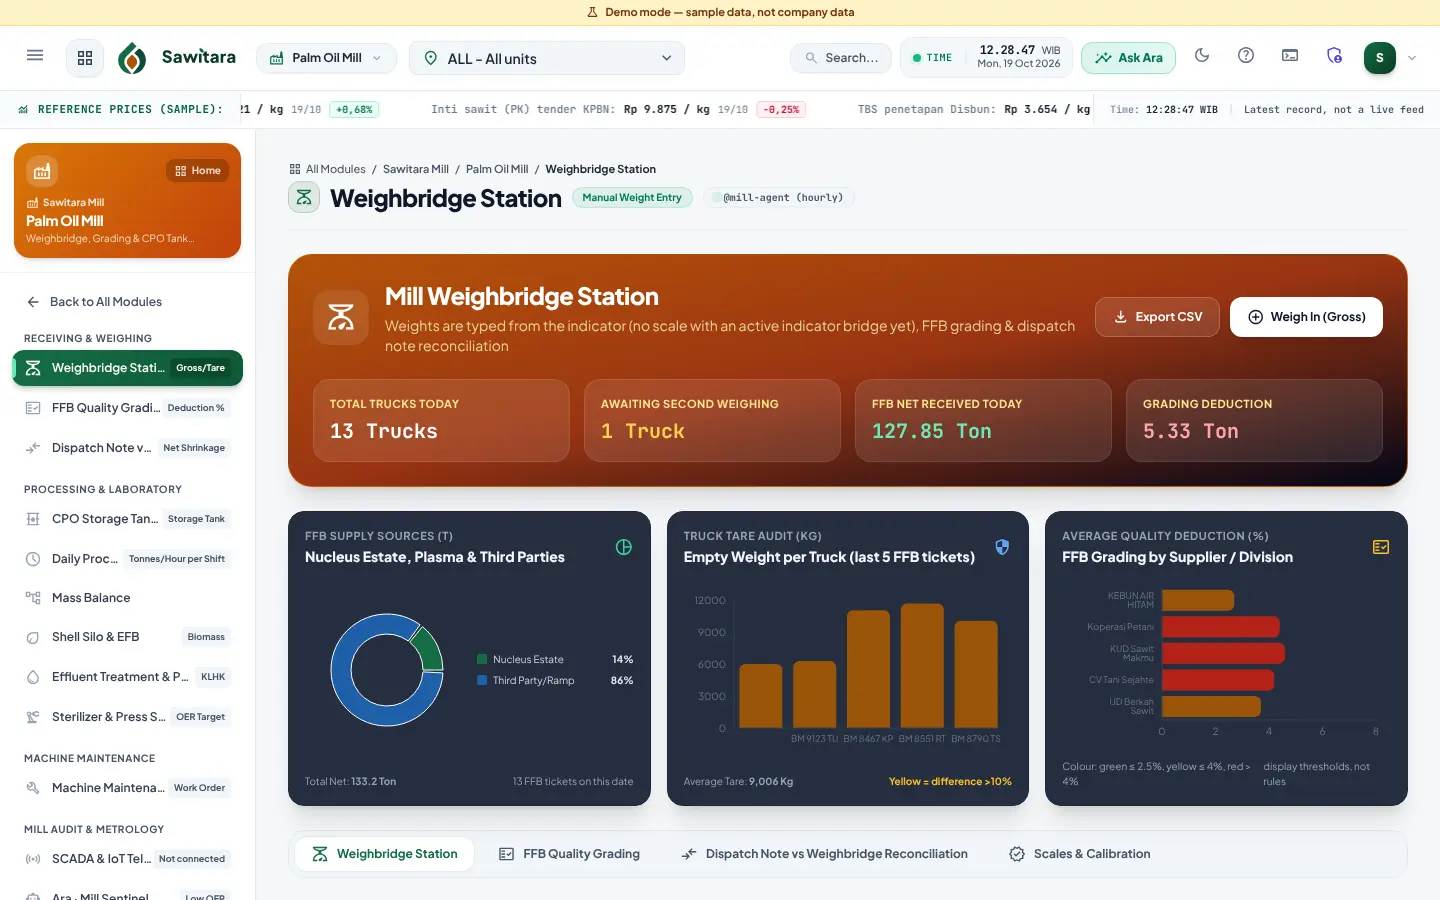Click the Third Party/Ramp blue legend swatch
1440x900 pixels.
pyautogui.click(x=482, y=680)
